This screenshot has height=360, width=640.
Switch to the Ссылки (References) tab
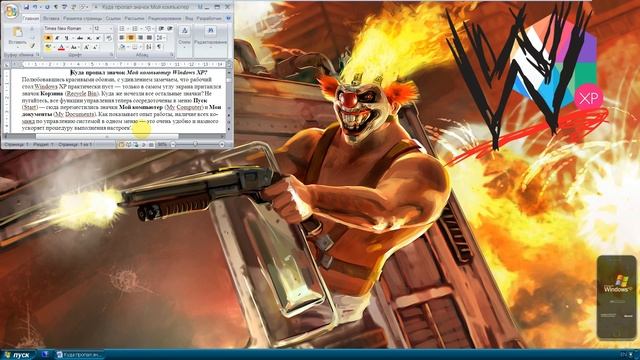point(113,18)
